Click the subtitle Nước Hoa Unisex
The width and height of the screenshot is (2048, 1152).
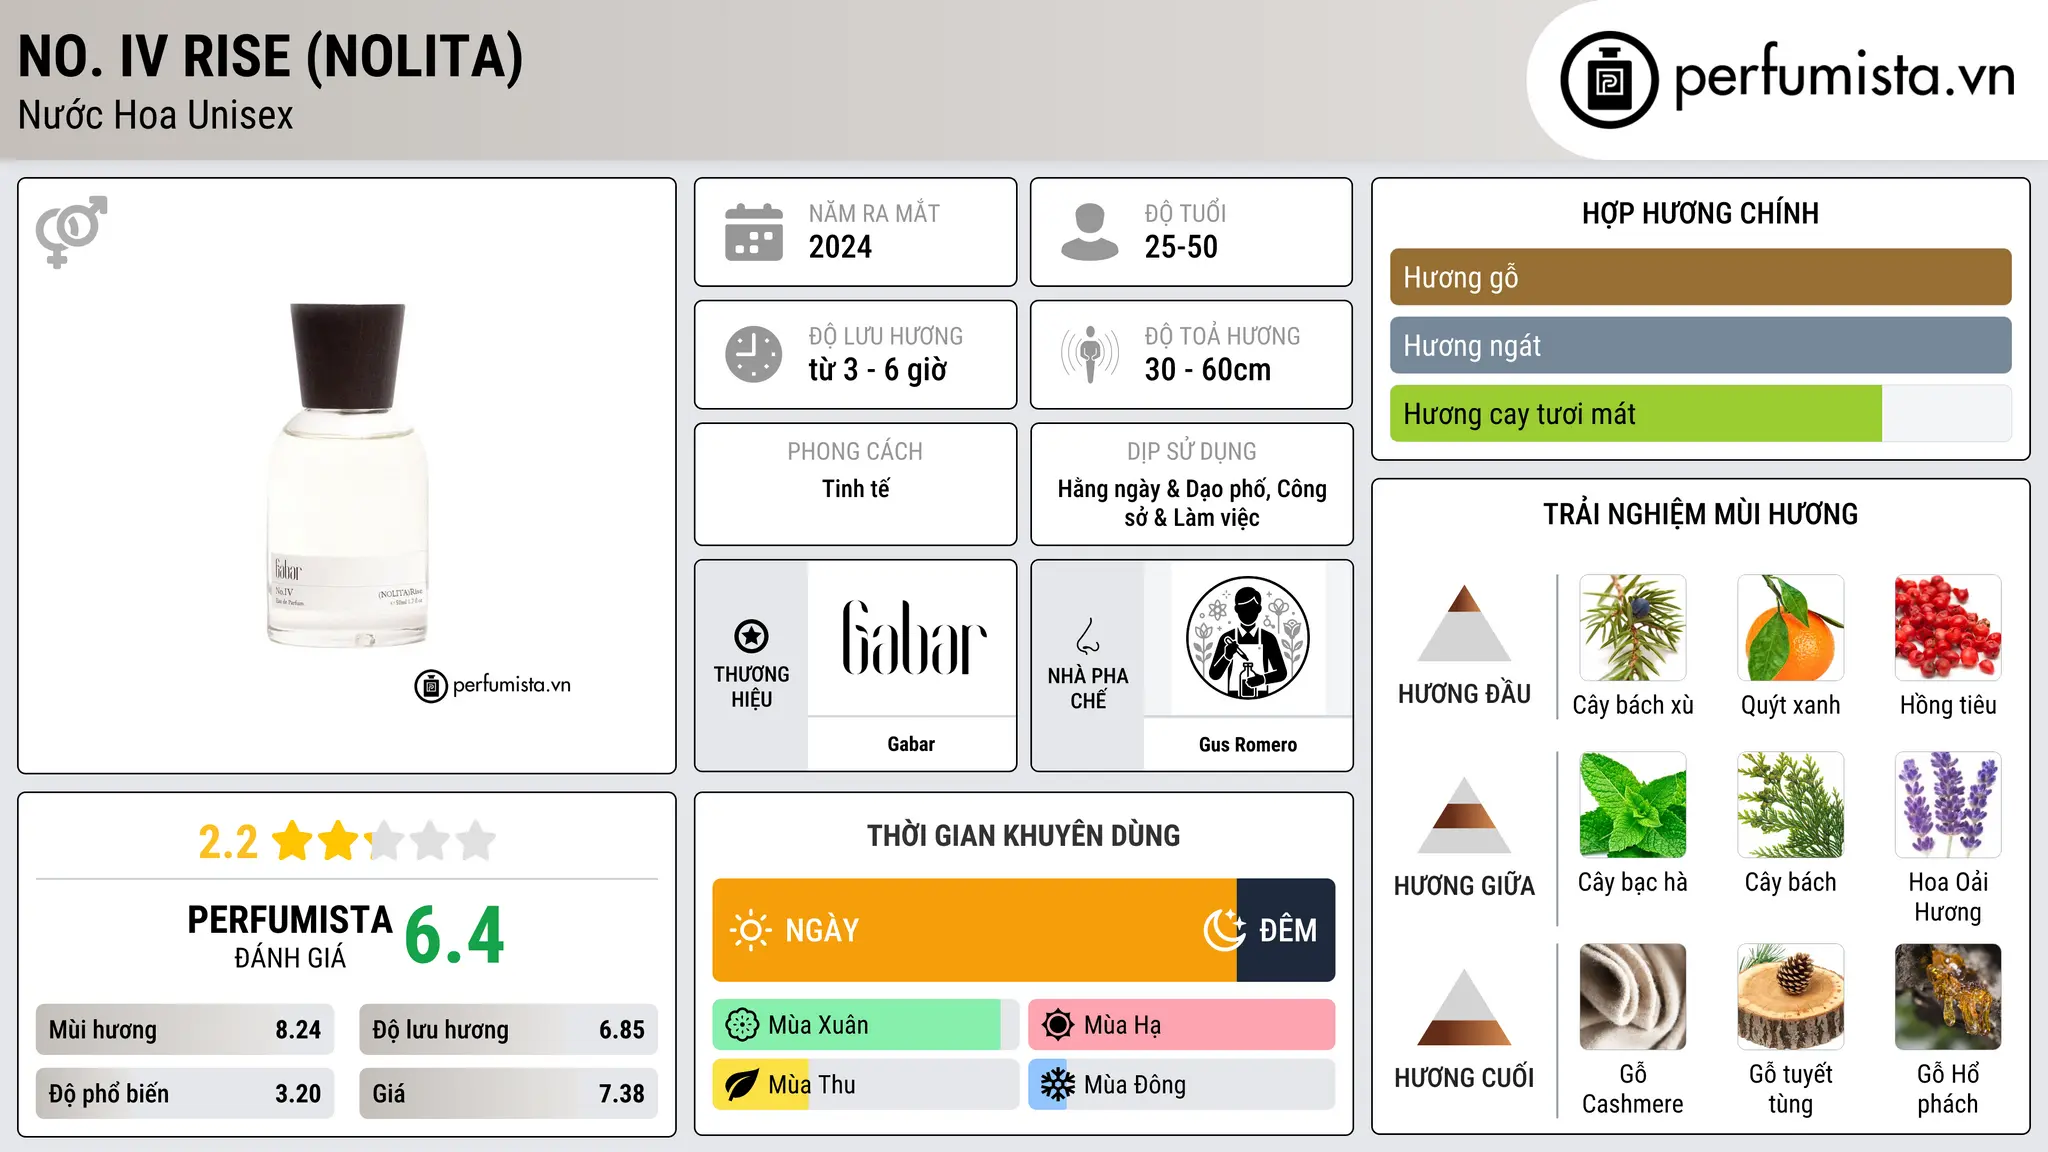click(x=156, y=116)
